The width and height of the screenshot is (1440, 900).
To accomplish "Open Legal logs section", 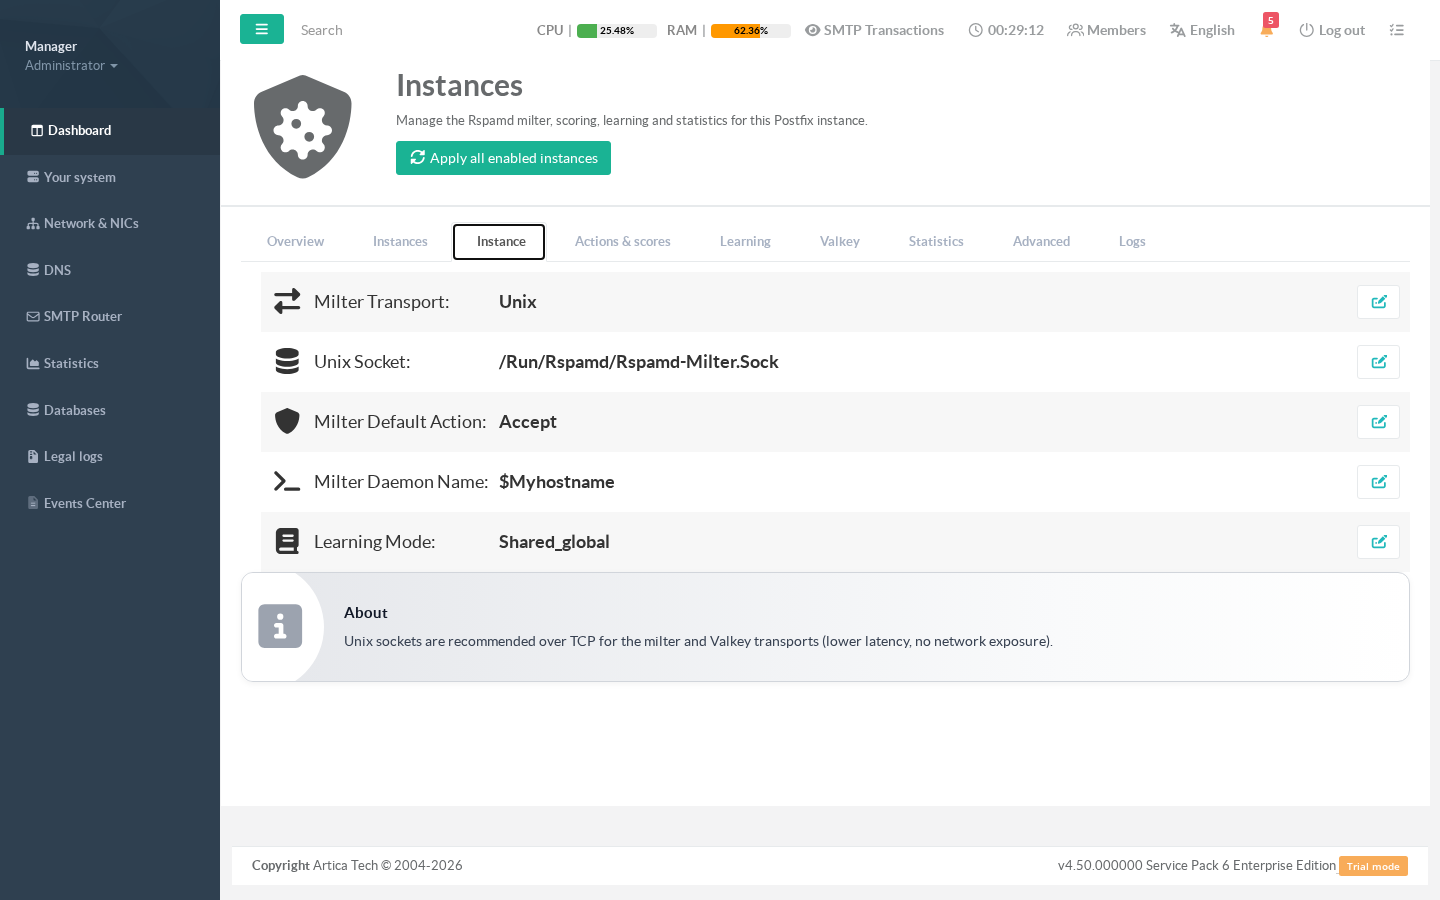I will click(110, 456).
